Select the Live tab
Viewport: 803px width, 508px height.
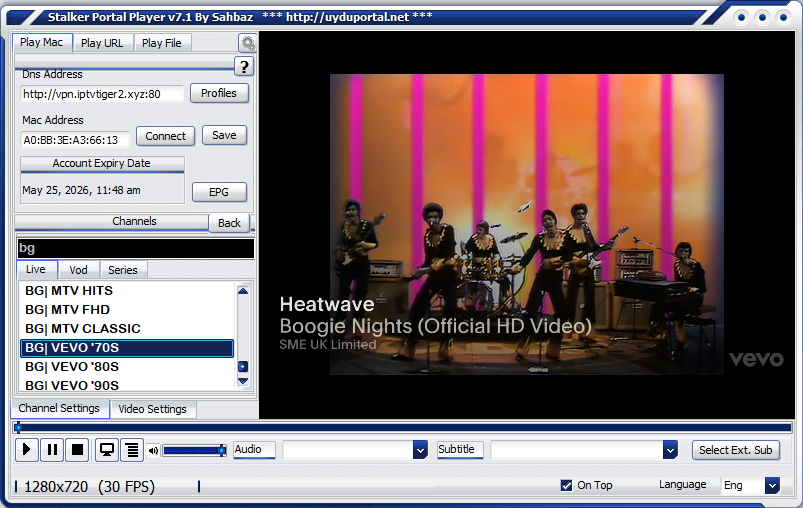(36, 269)
